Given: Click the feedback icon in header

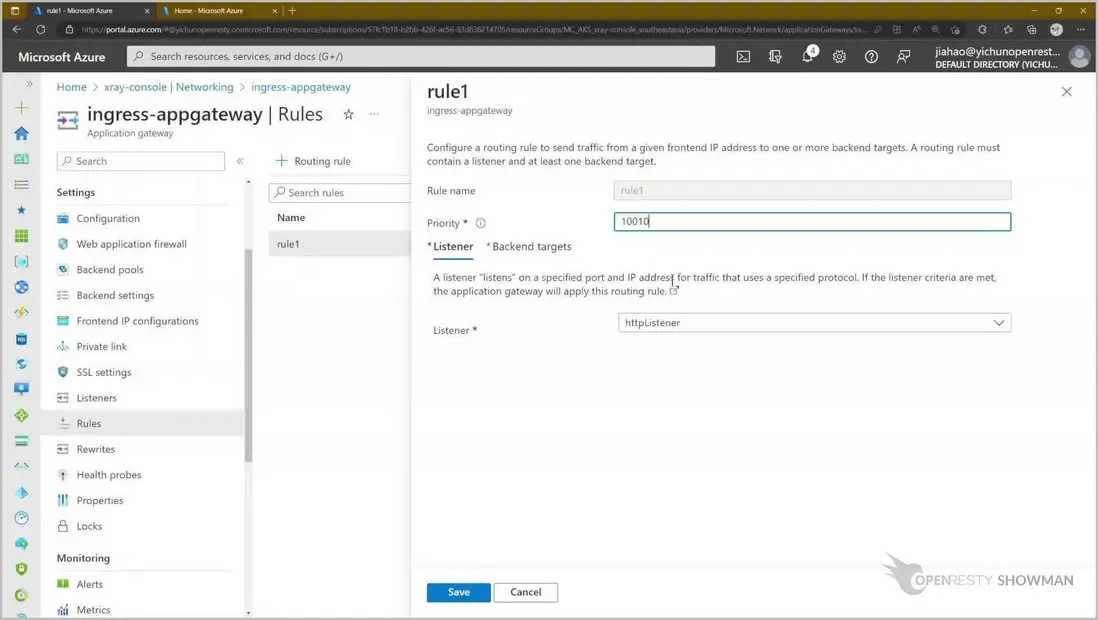Looking at the screenshot, I should [x=903, y=57].
